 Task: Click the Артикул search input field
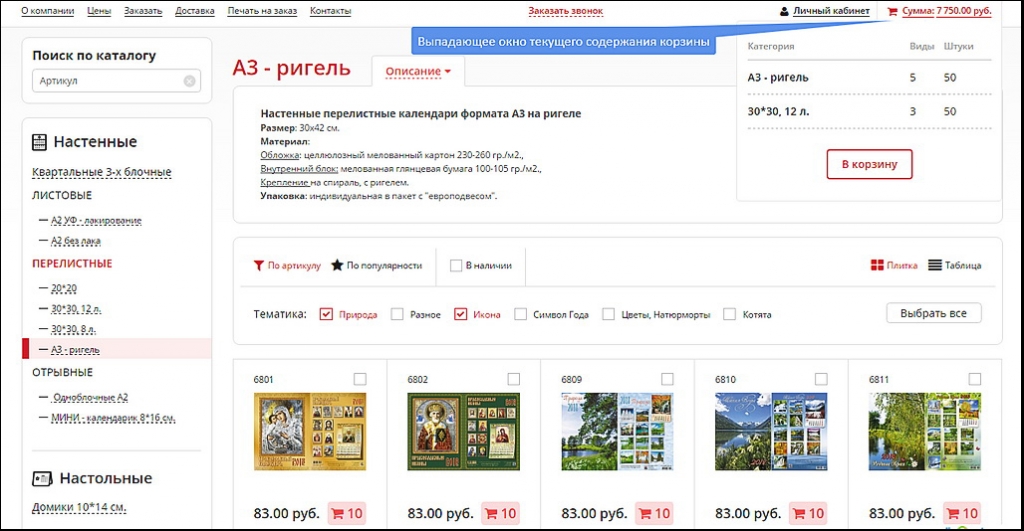pyautogui.click(x=116, y=81)
